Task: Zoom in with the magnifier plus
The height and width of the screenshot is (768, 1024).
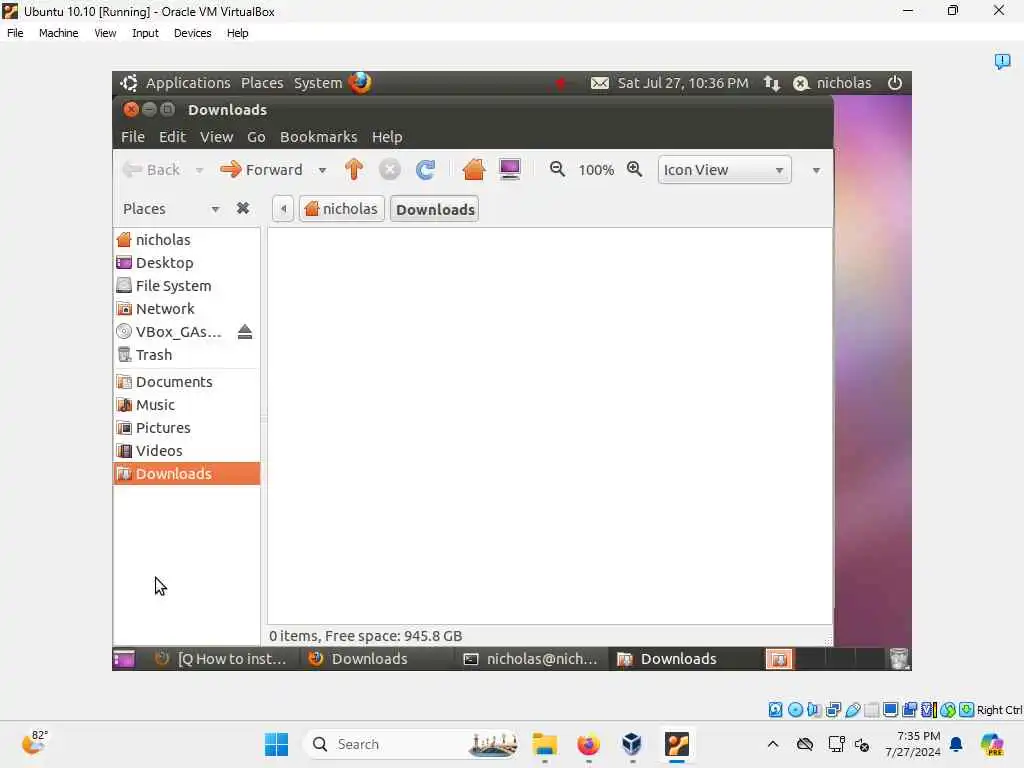Action: (634, 169)
